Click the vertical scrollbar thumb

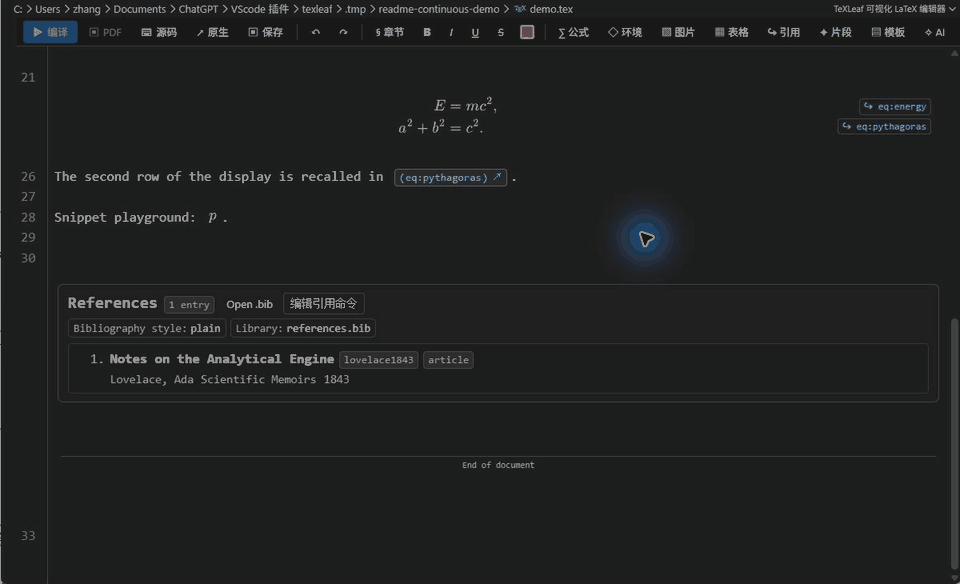coord(954,444)
